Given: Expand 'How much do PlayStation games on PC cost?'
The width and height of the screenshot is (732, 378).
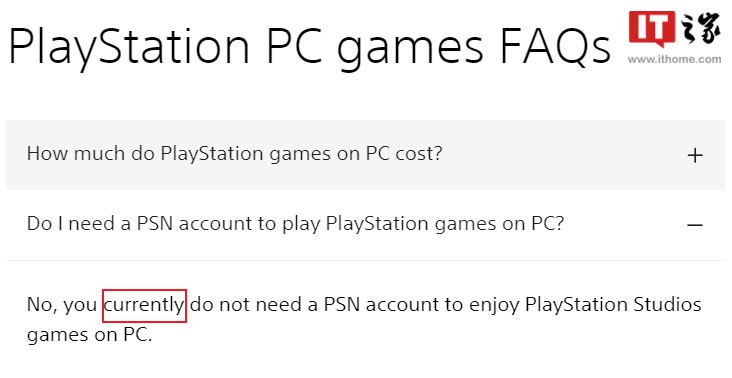Looking at the screenshot, I should point(234,154).
